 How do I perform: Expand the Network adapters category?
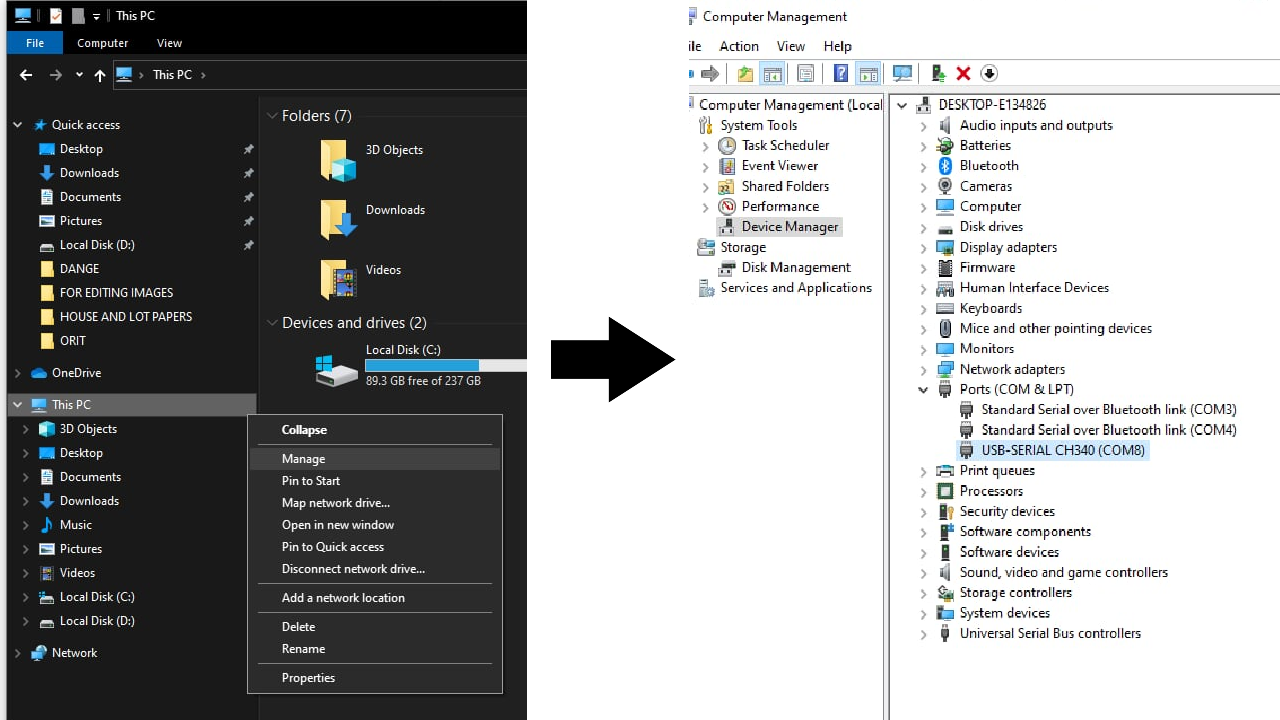[923, 369]
